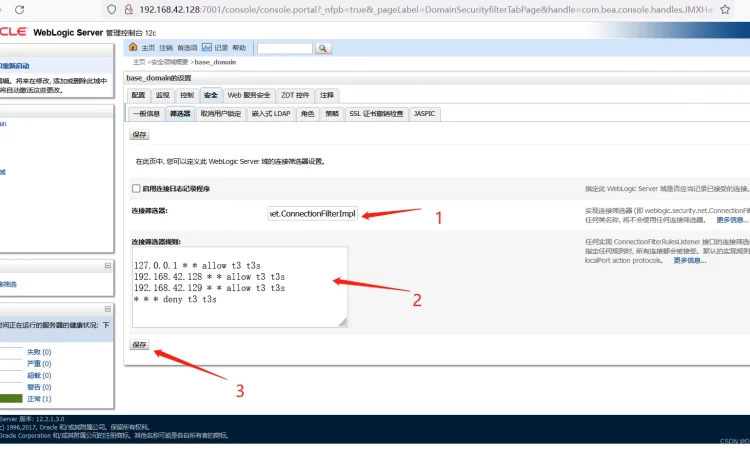Reload the page with the browser refresh icon
Screen dimensions: 750x450
[x=19, y=10]
